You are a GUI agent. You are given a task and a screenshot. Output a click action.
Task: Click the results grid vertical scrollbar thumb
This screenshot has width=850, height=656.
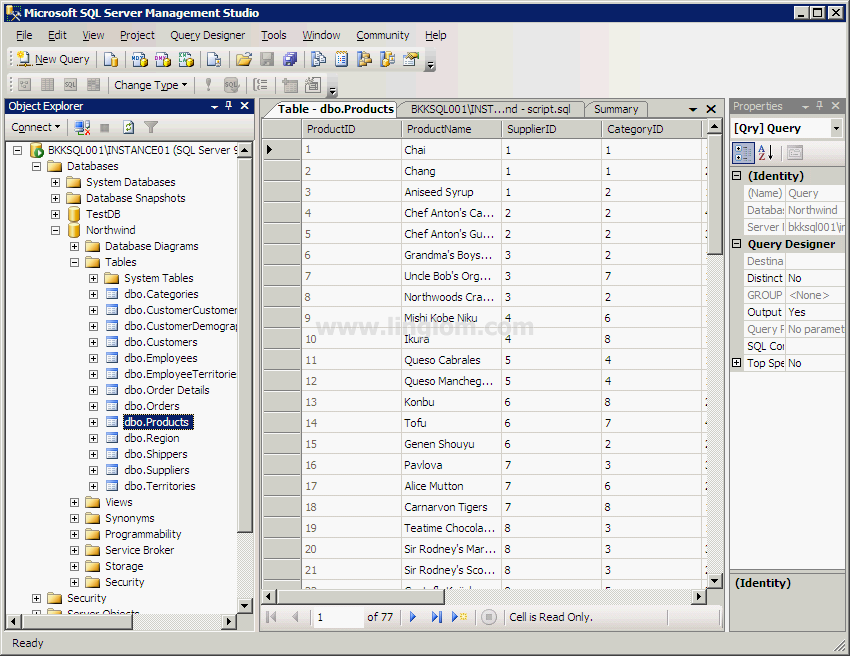(x=714, y=194)
